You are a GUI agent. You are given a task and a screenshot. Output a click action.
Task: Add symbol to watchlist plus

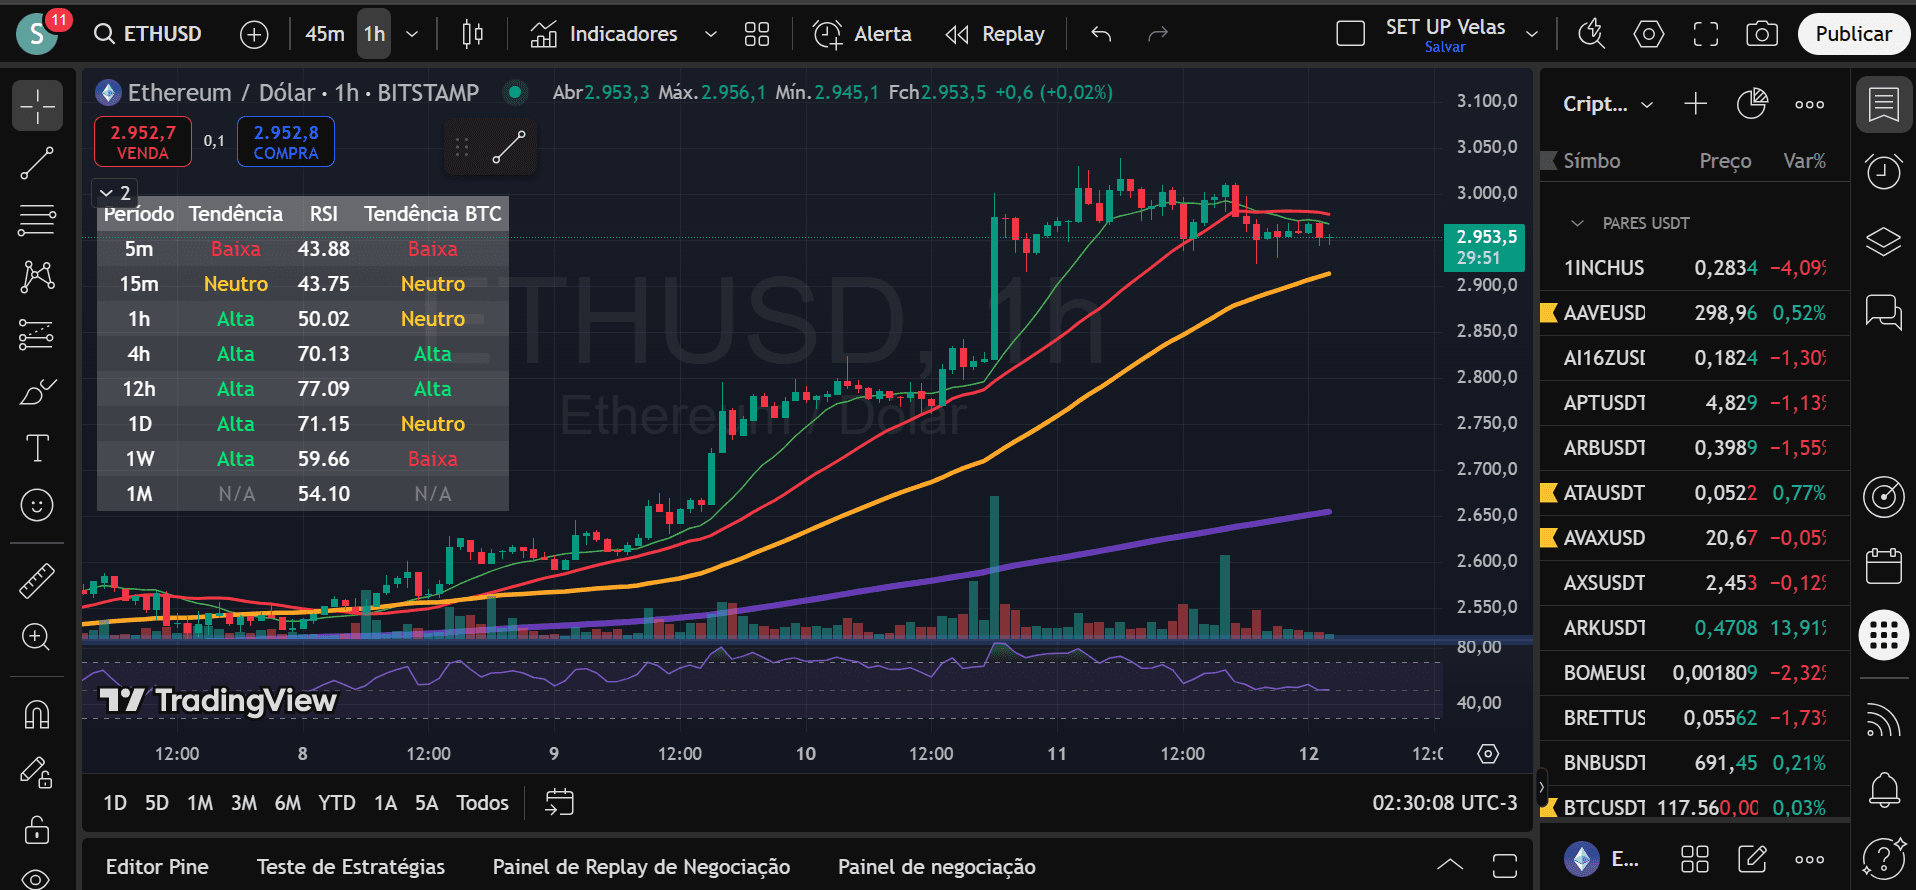(1696, 104)
